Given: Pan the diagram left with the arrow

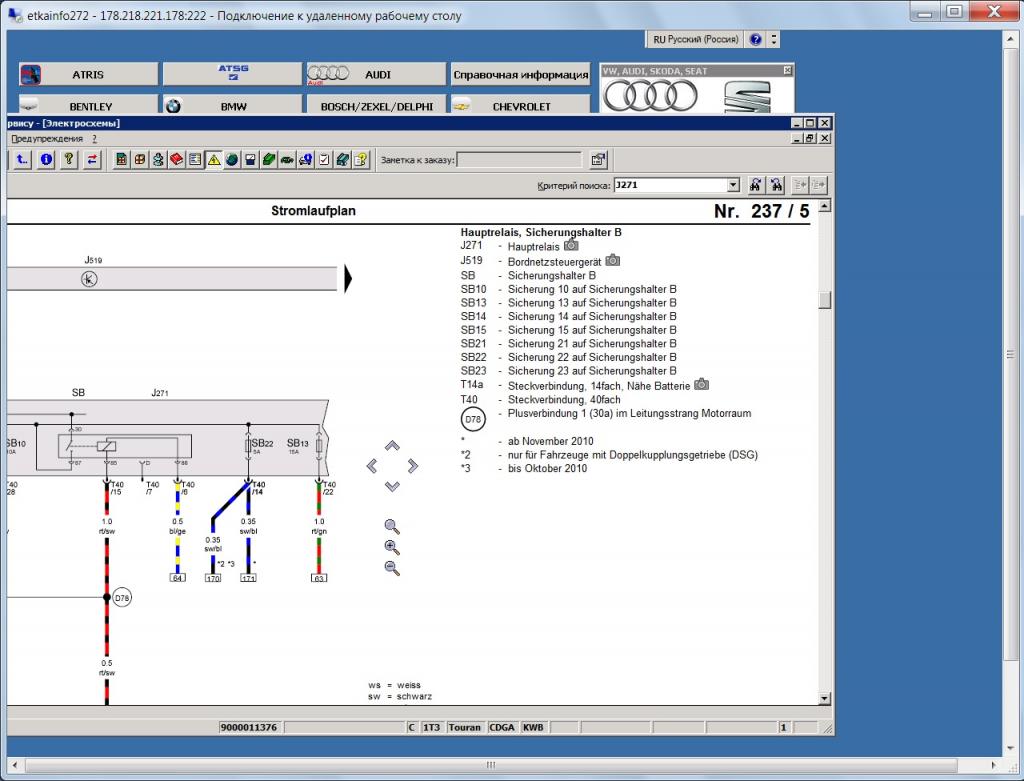Looking at the screenshot, I should [372, 466].
